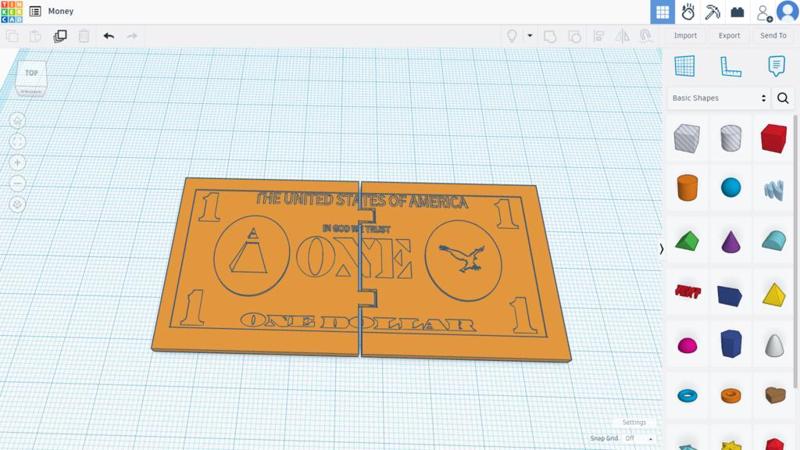800x450 pixels.
Task: Invite a collaborator with add-person icon
Action: tap(763, 13)
